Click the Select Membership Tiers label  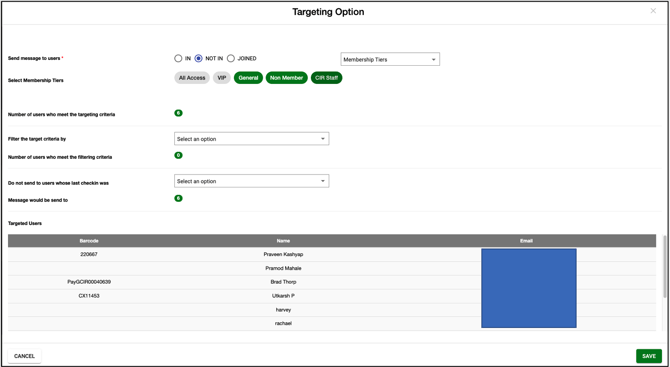click(x=35, y=80)
